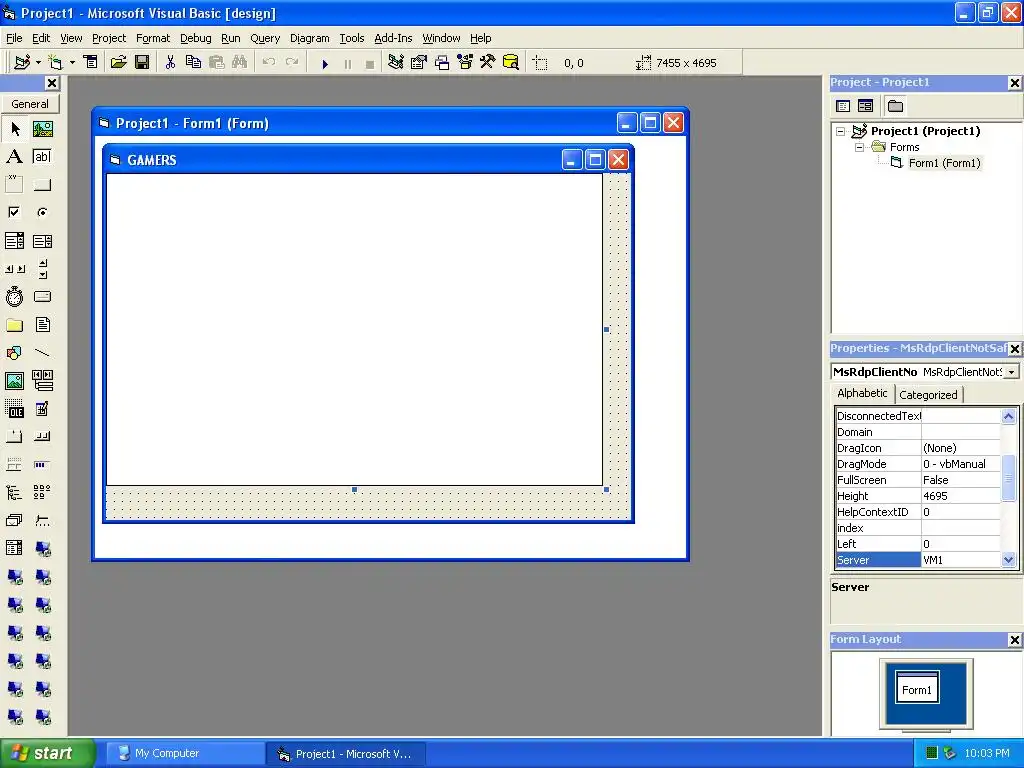Click the Project1 Visual Basic taskbar button
The image size is (1024, 768).
tap(346, 754)
